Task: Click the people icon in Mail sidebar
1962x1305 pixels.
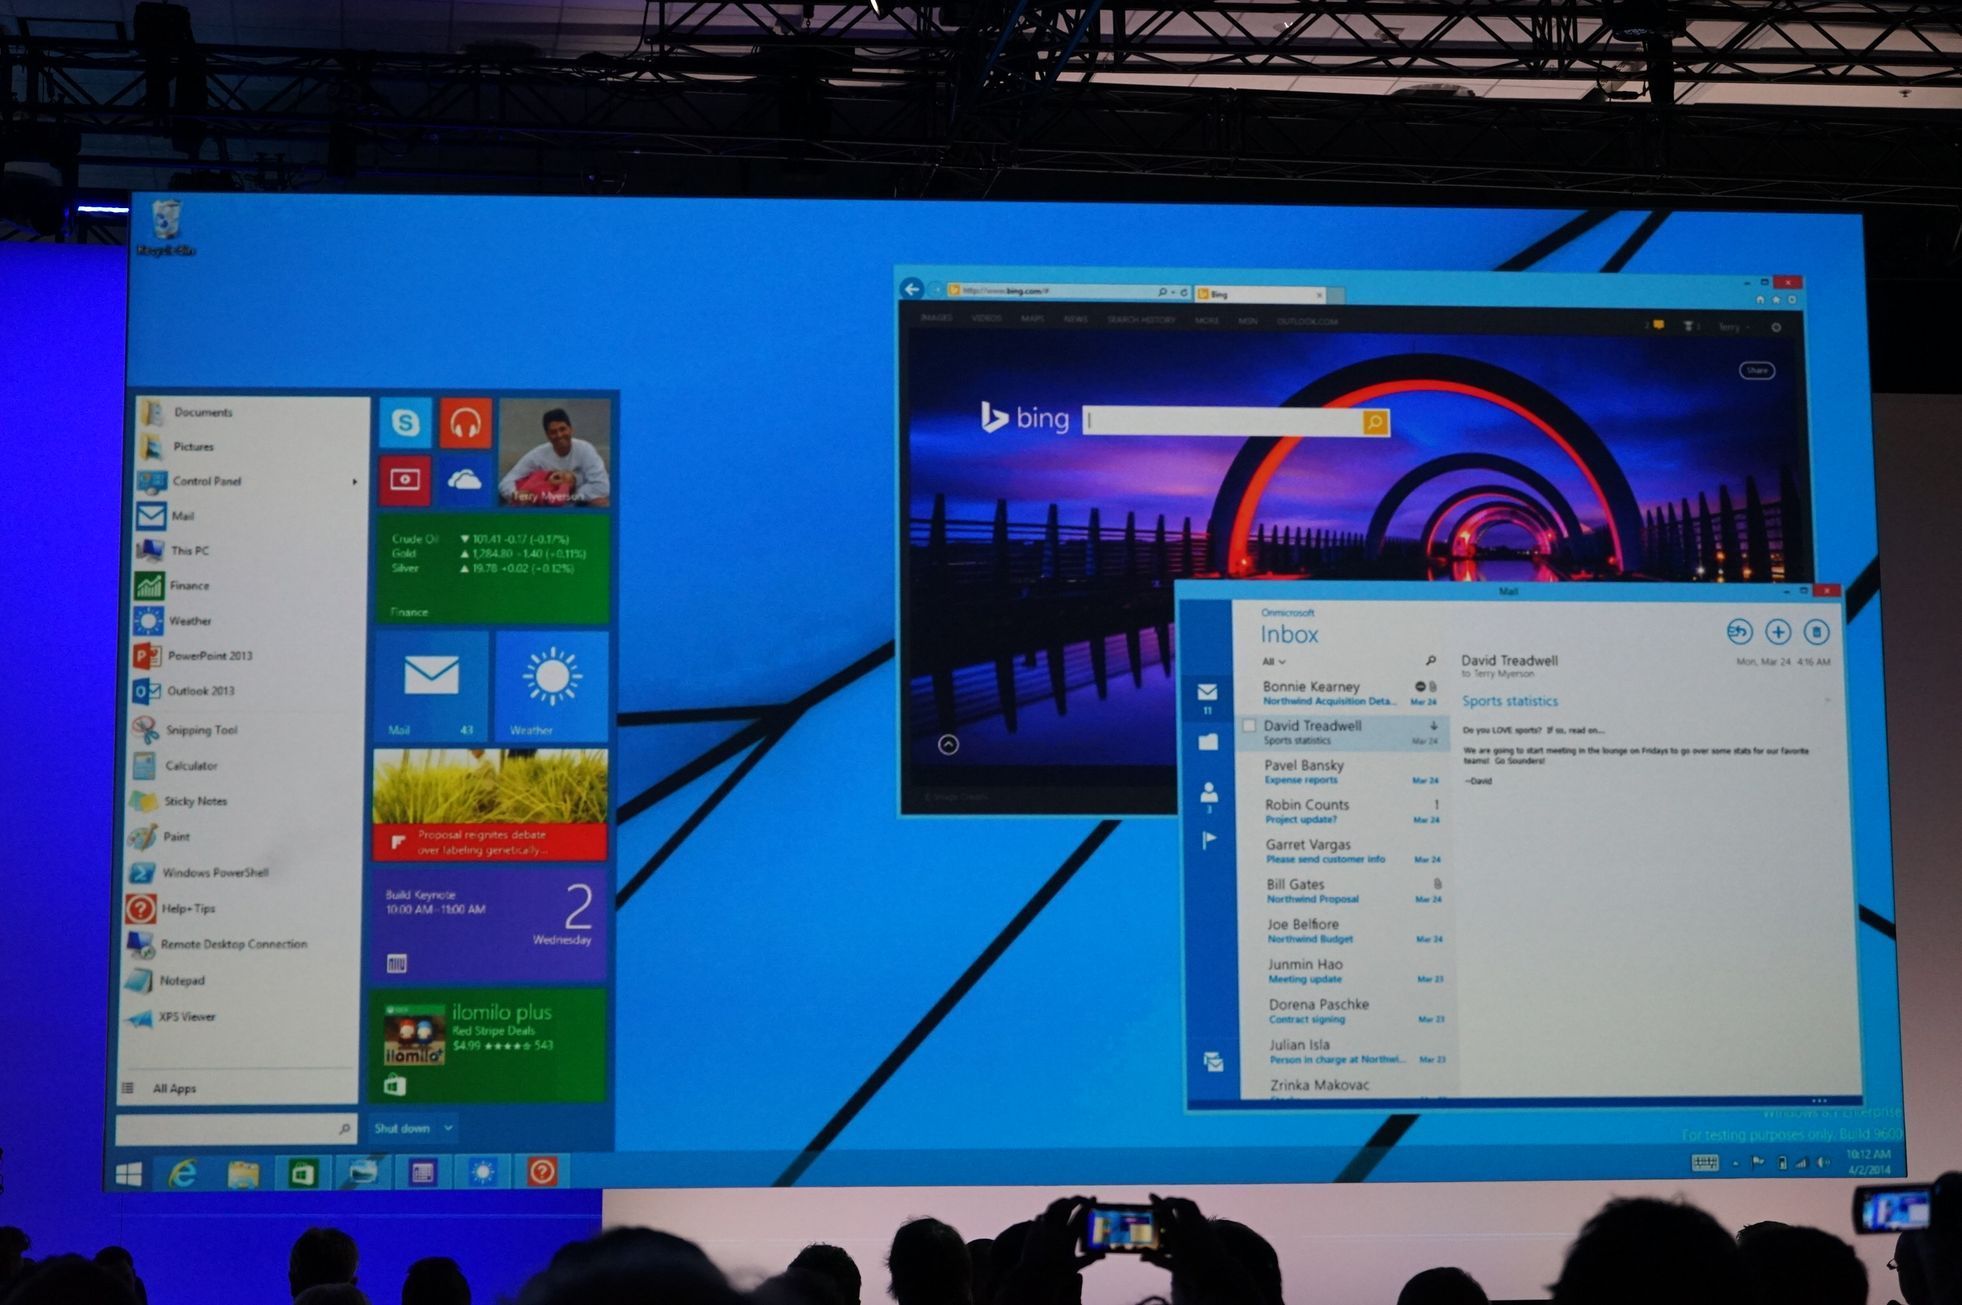Action: tap(1209, 793)
